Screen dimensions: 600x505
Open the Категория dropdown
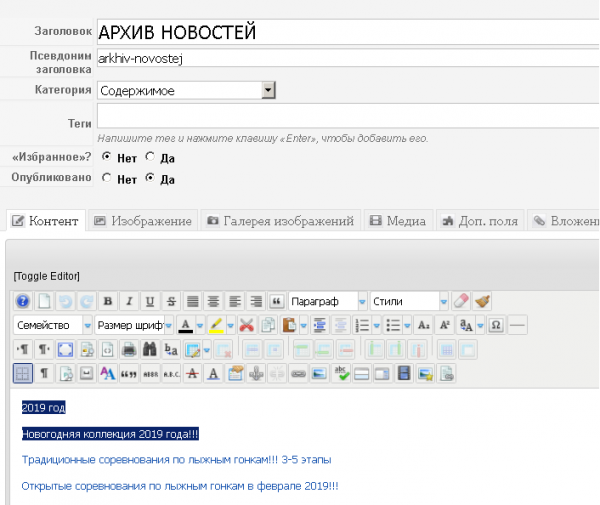tap(186, 91)
